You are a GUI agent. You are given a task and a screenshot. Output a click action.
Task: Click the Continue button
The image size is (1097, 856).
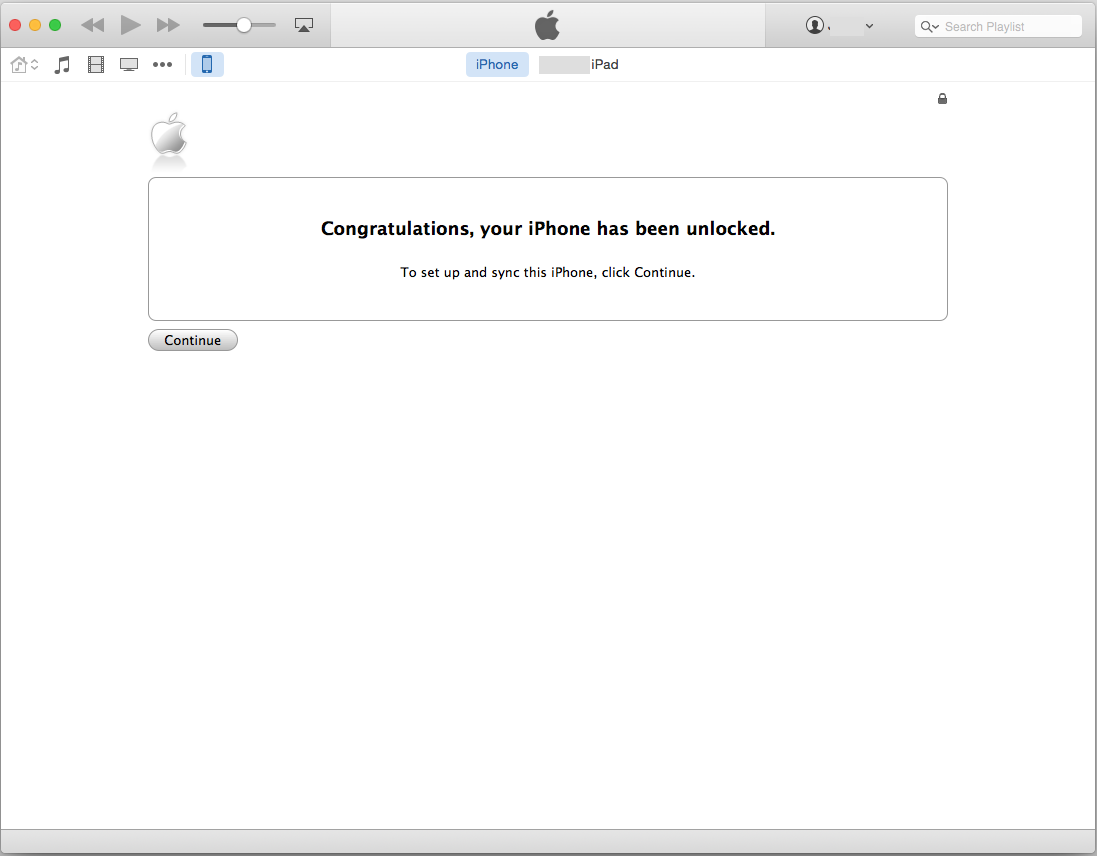click(192, 340)
